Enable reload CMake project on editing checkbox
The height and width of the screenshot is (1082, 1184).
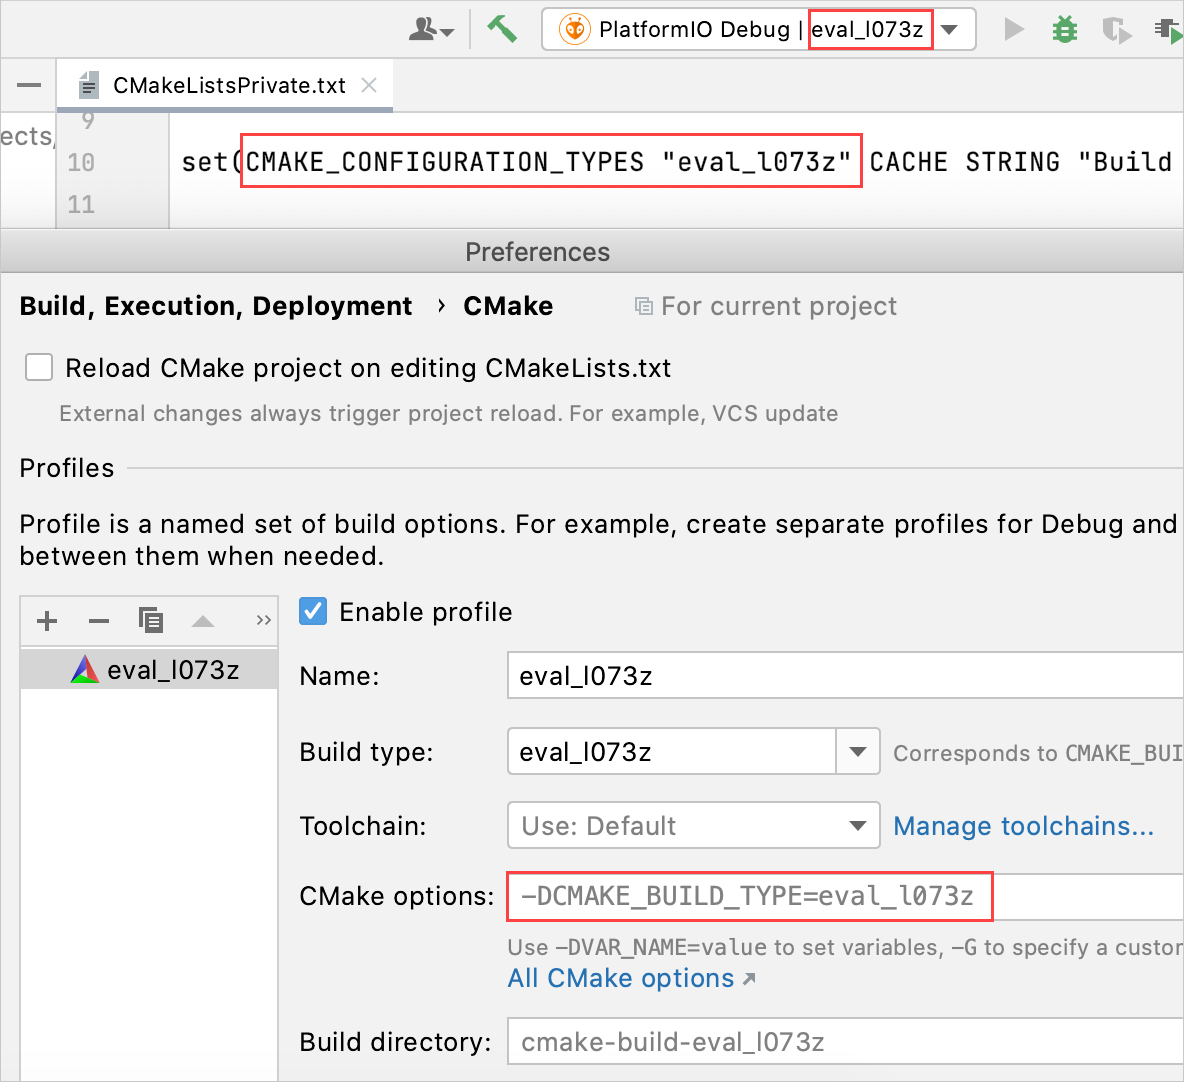point(39,368)
